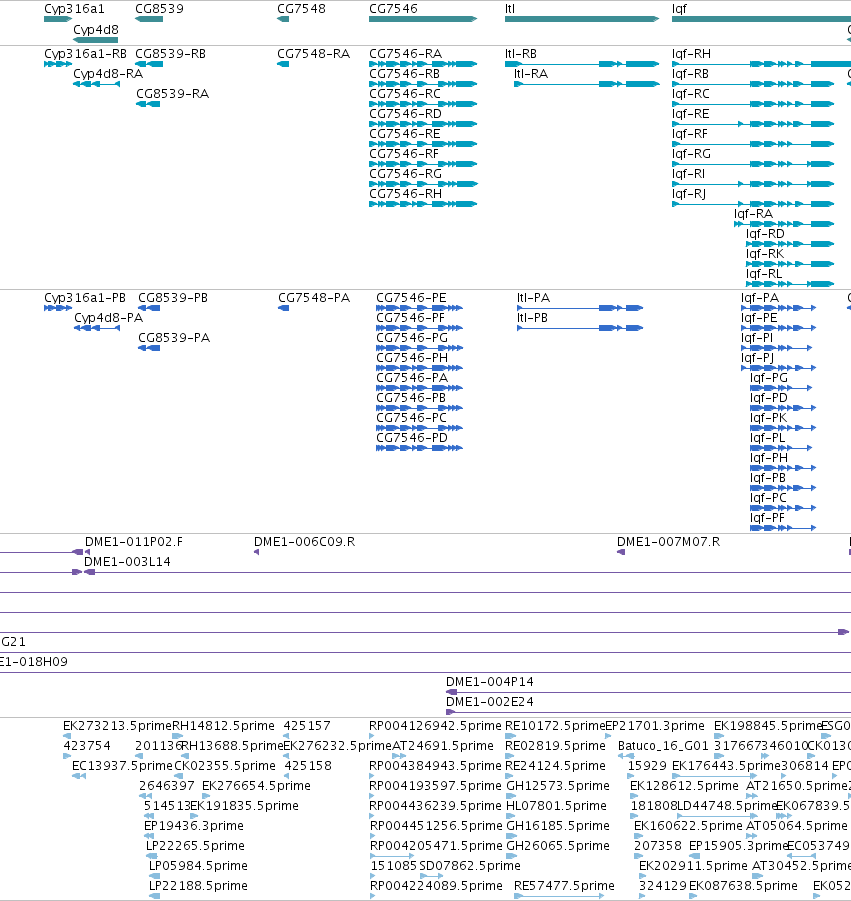Click protein CG7546-PD
This screenshot has width=851, height=901.
coord(419,448)
